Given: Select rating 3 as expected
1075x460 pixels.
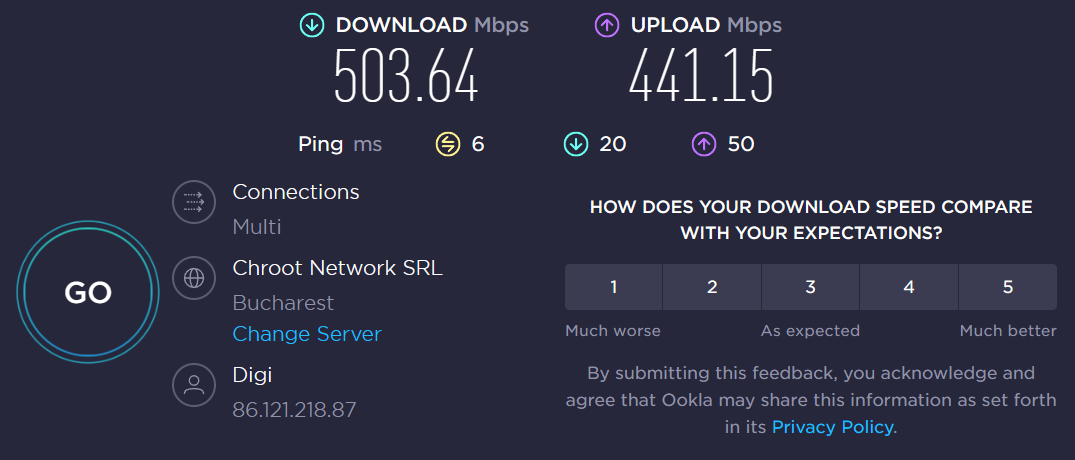Looking at the screenshot, I should click(x=810, y=287).
